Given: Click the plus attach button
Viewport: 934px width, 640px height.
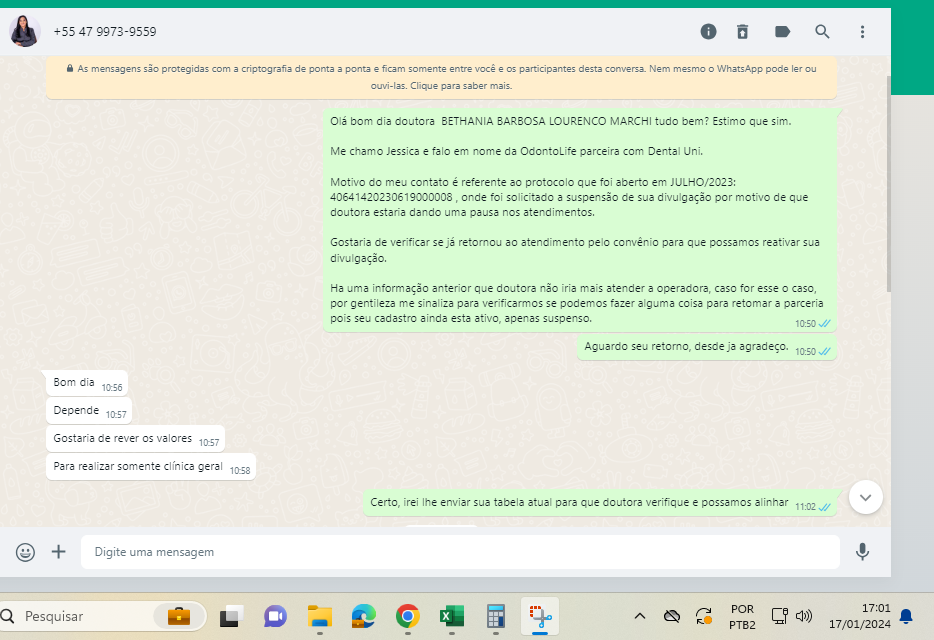Looking at the screenshot, I should 58,552.
